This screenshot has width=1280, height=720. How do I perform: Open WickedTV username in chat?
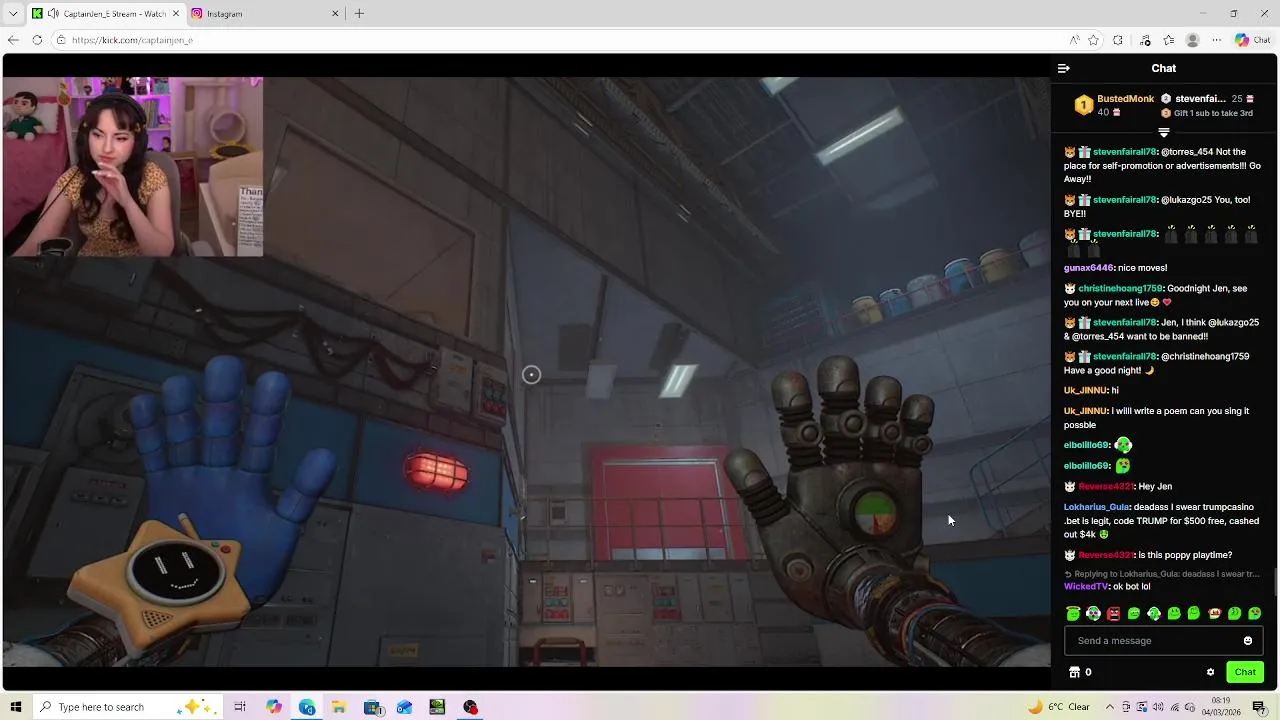tap(1086, 587)
